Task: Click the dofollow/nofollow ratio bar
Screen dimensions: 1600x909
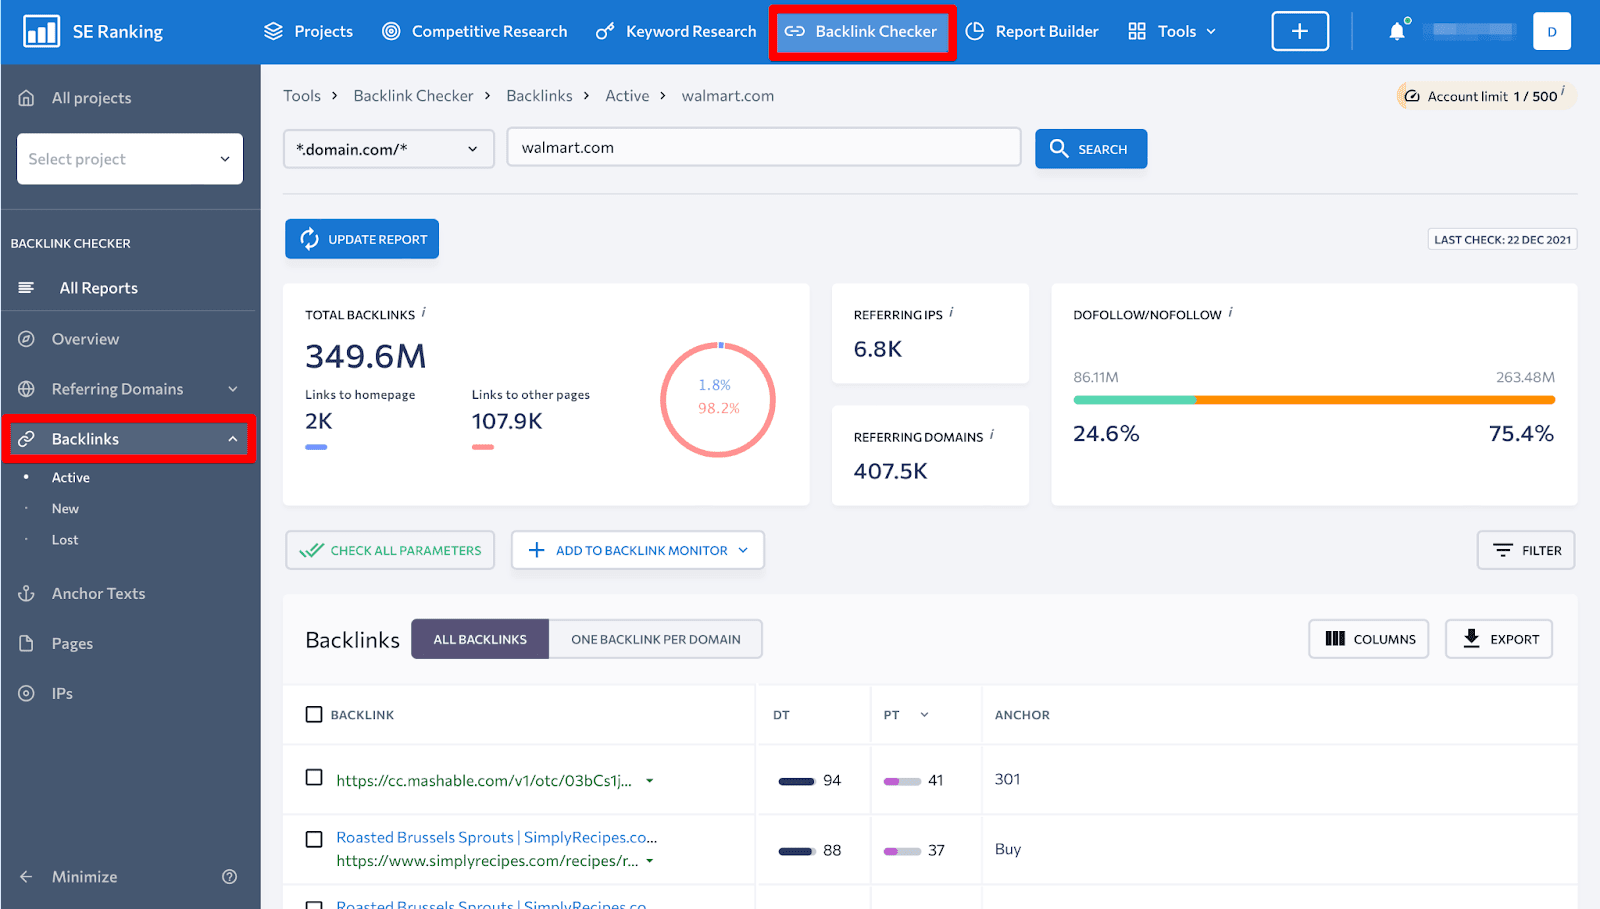Action: (x=1314, y=400)
